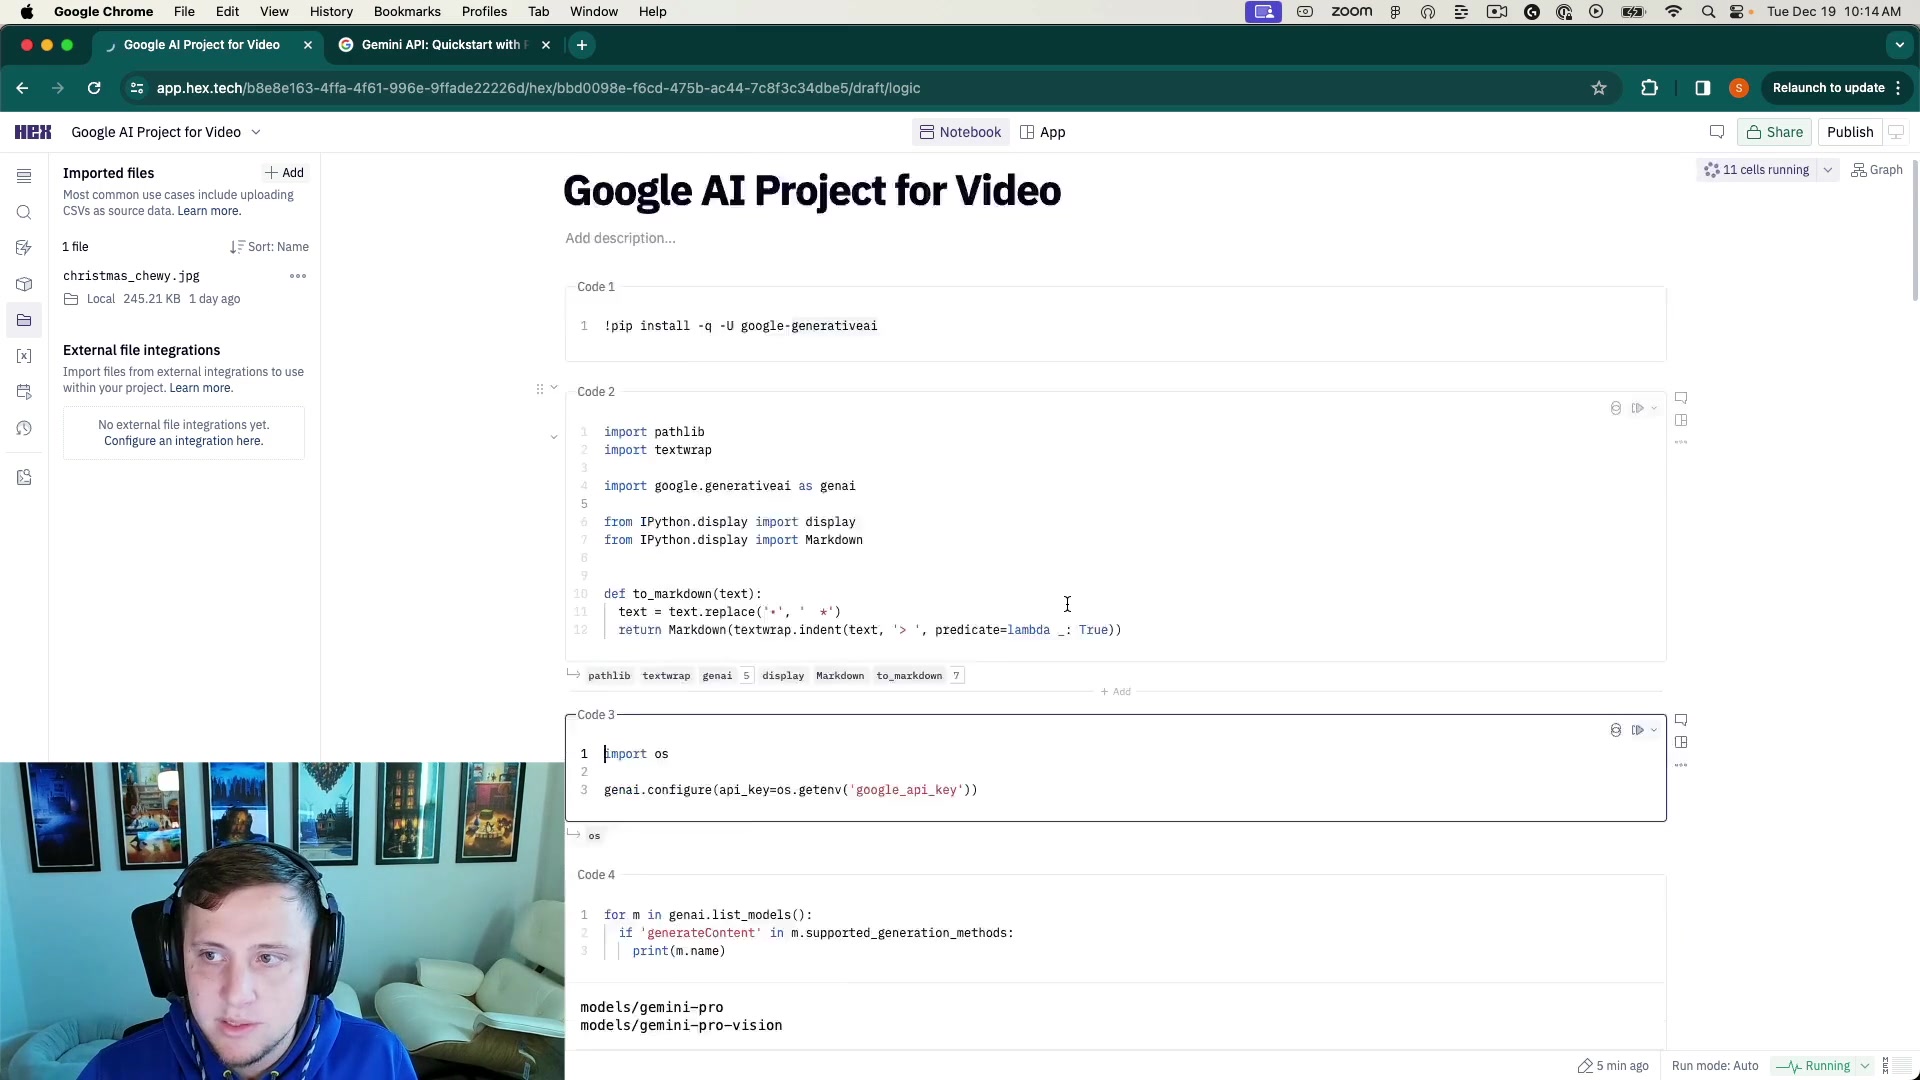Add a comment to the Code 2 cell
1920x1080 pixels.
pos(1681,398)
